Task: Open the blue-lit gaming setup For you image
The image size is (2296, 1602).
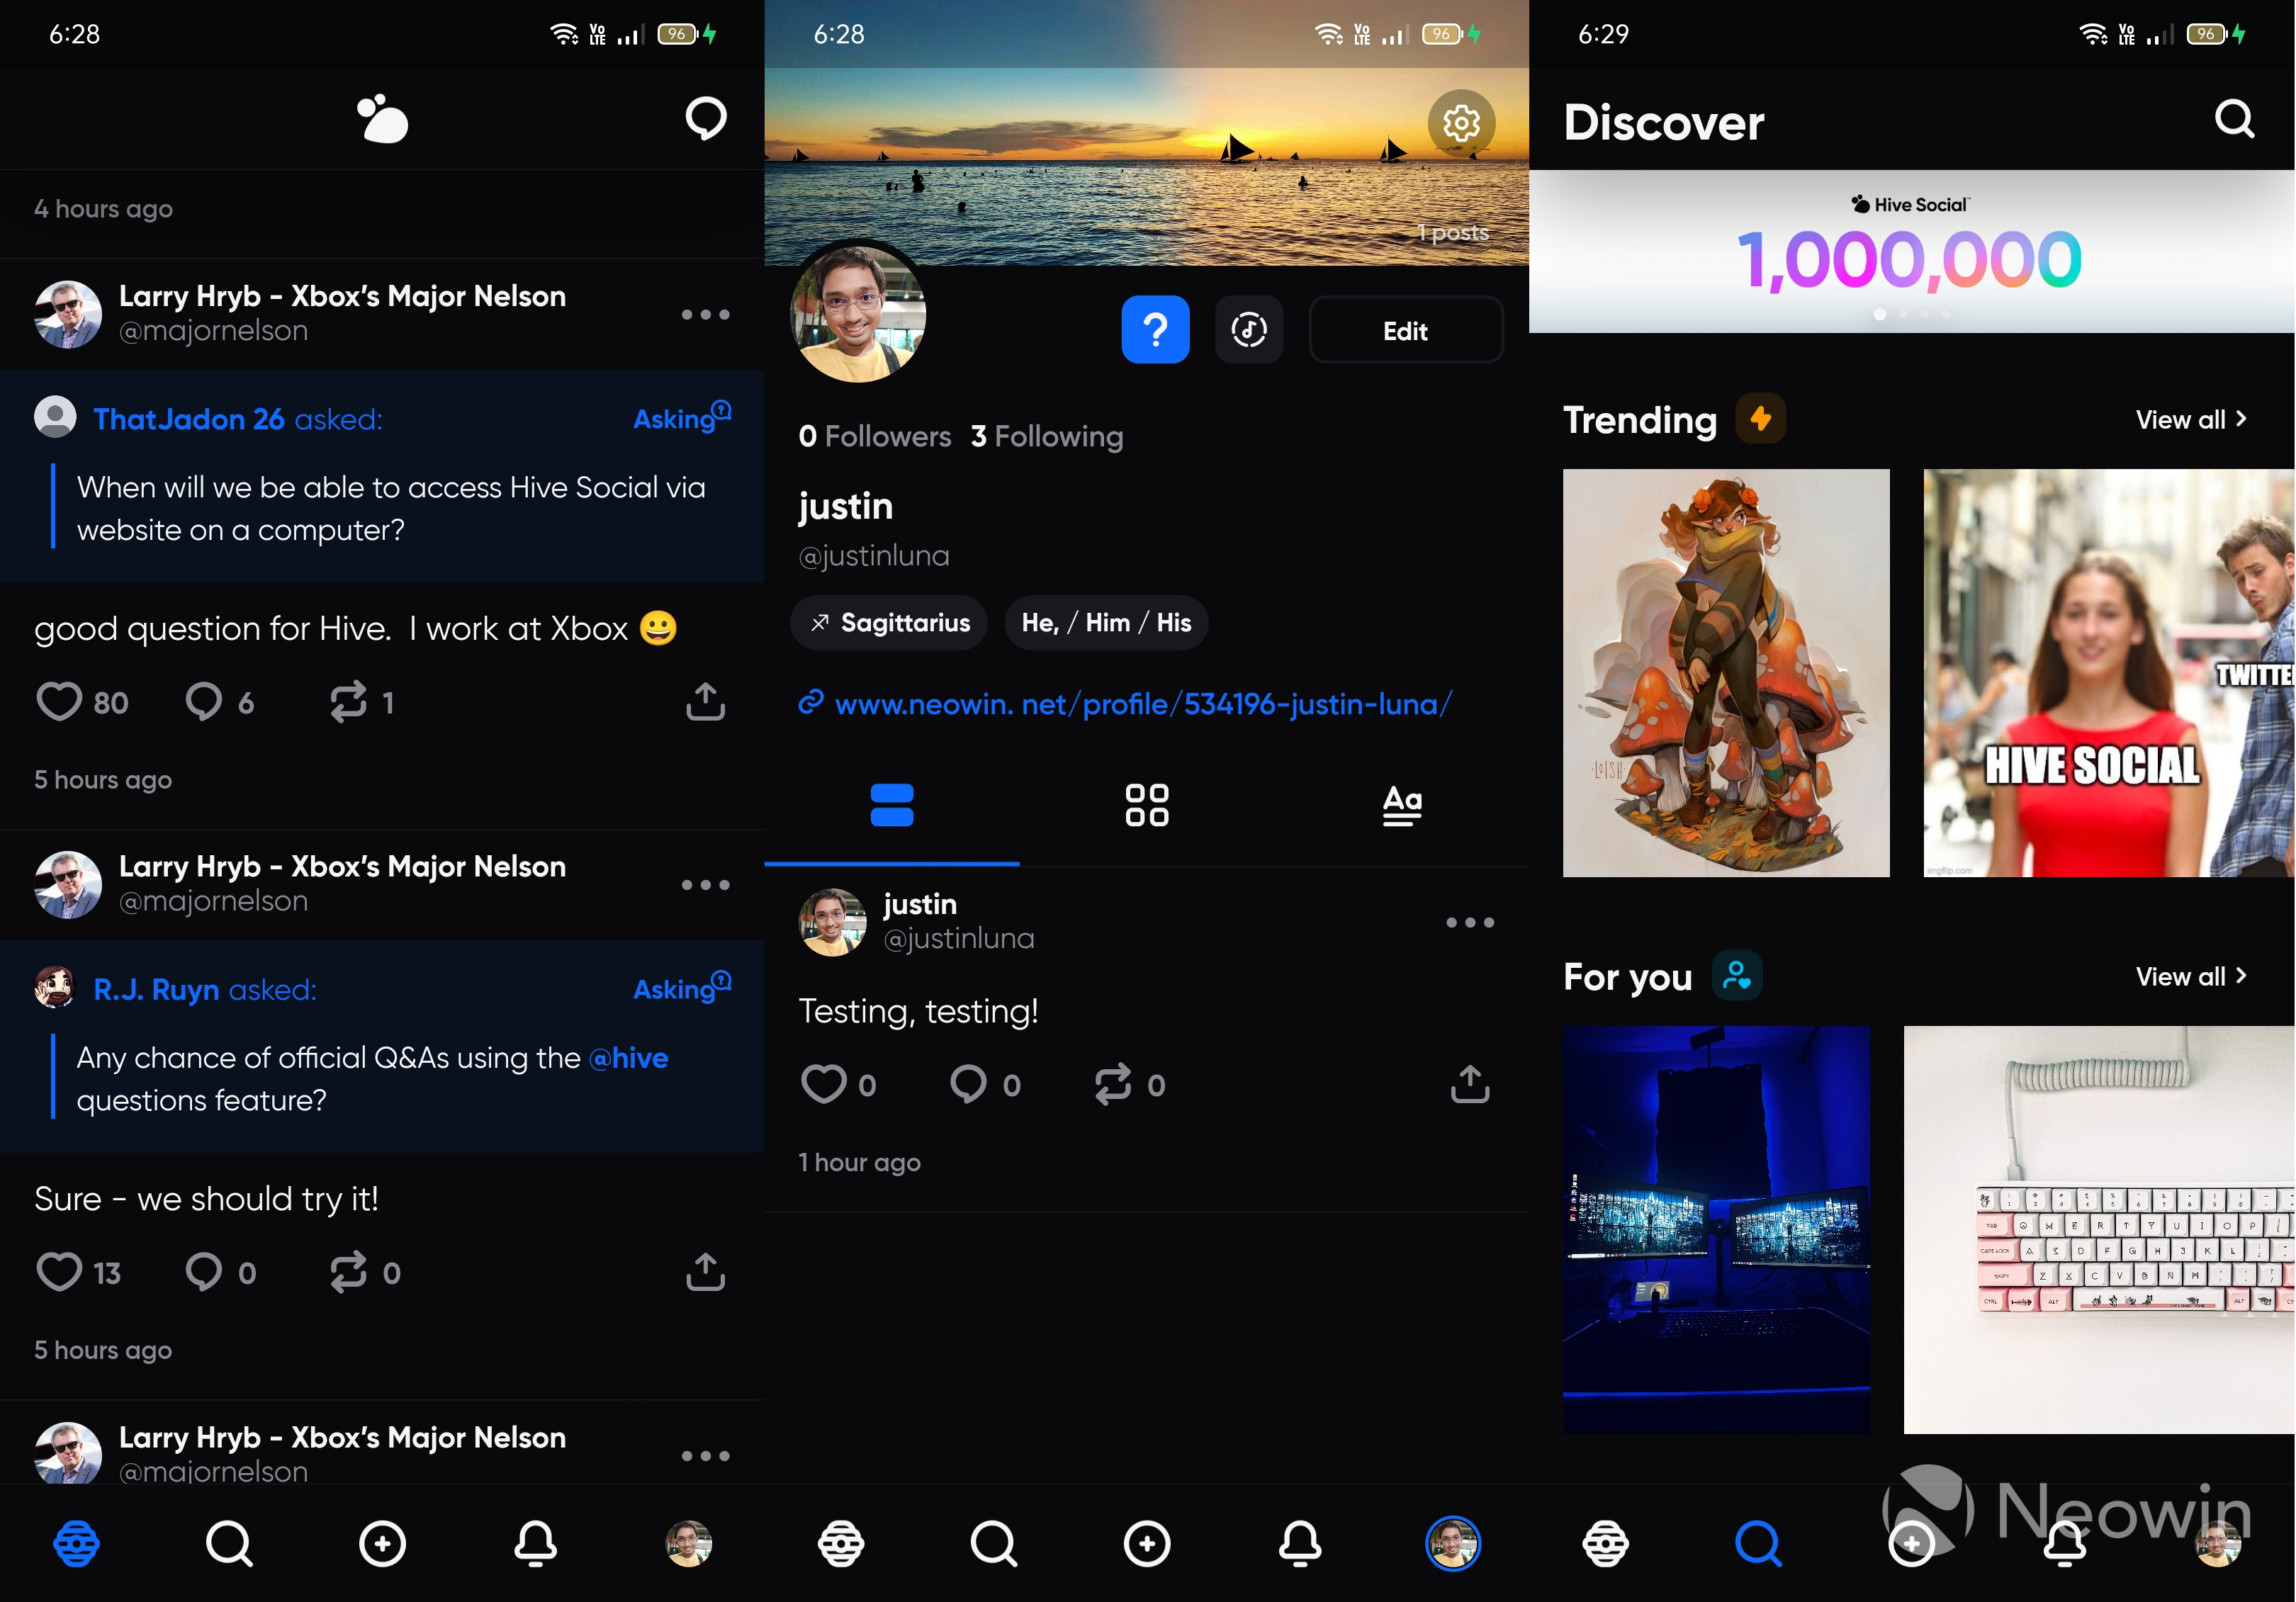Action: [1716, 1229]
